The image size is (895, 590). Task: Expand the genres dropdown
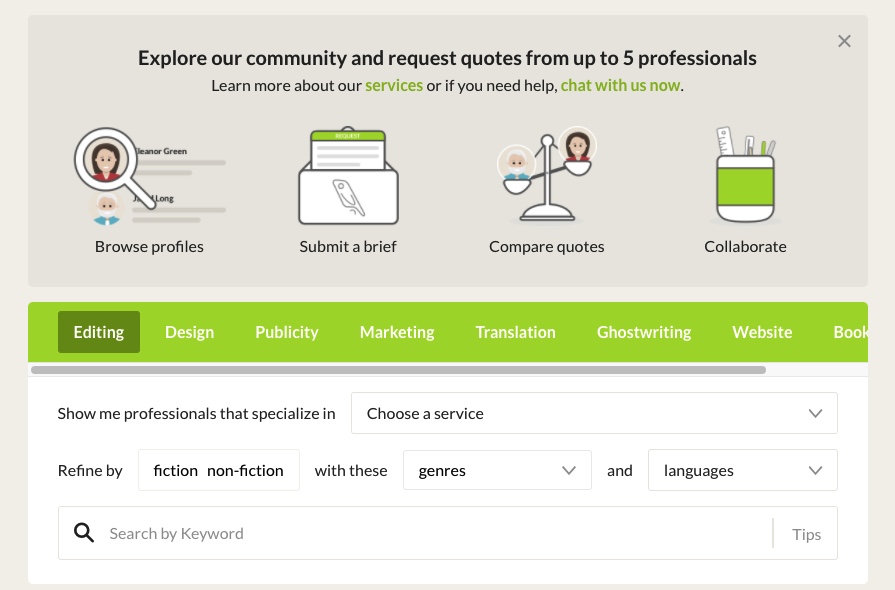click(x=497, y=470)
